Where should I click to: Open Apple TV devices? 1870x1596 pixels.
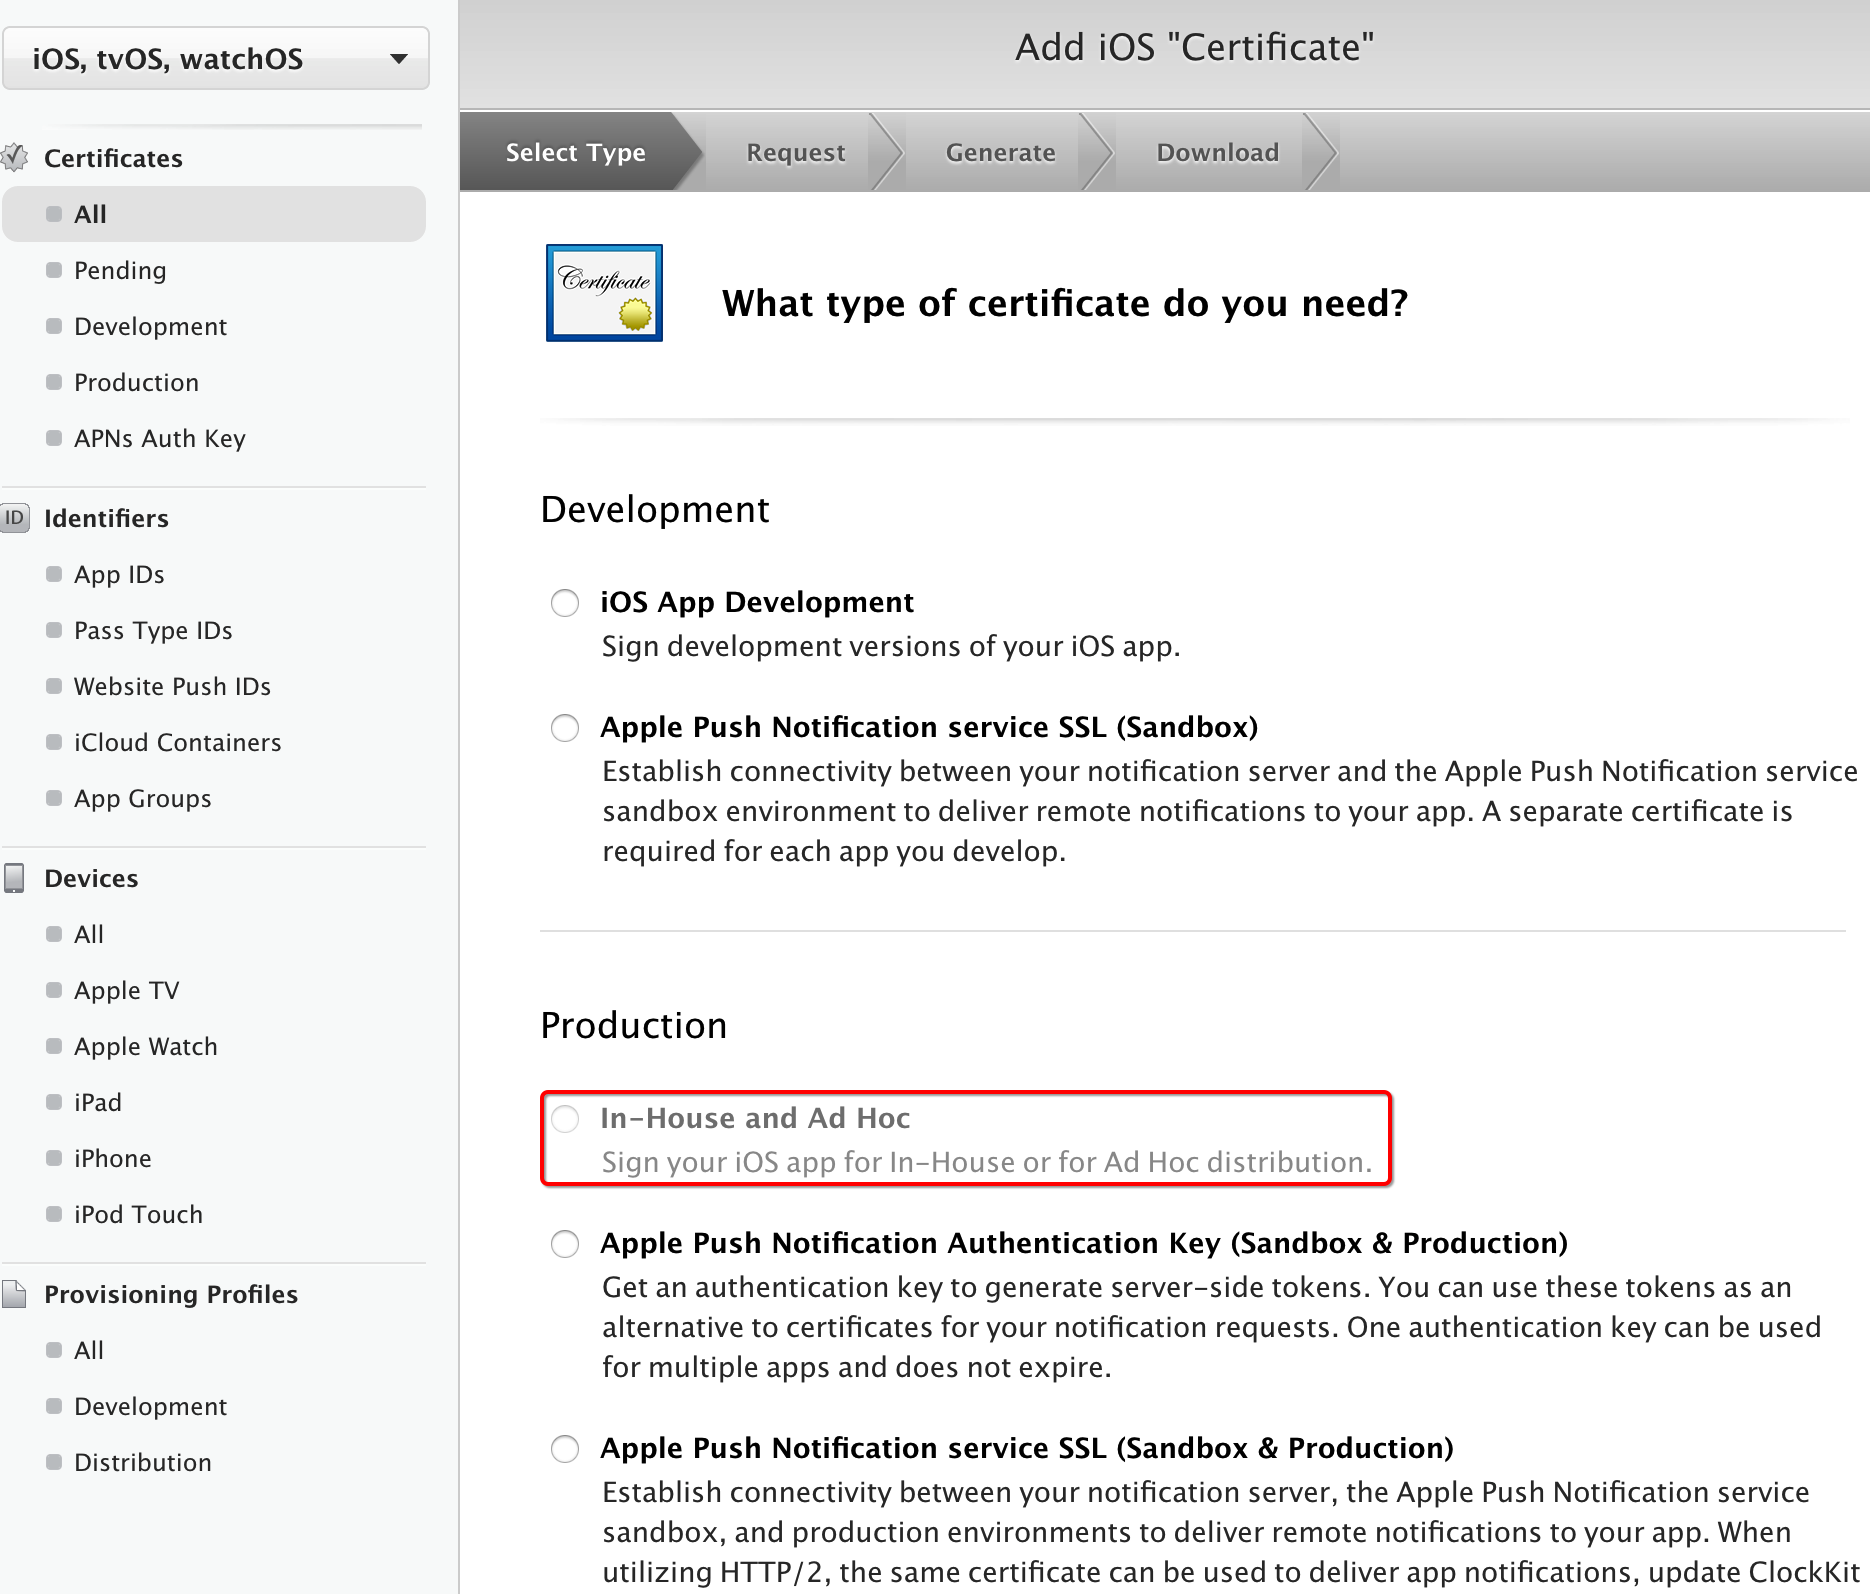pos(127,990)
